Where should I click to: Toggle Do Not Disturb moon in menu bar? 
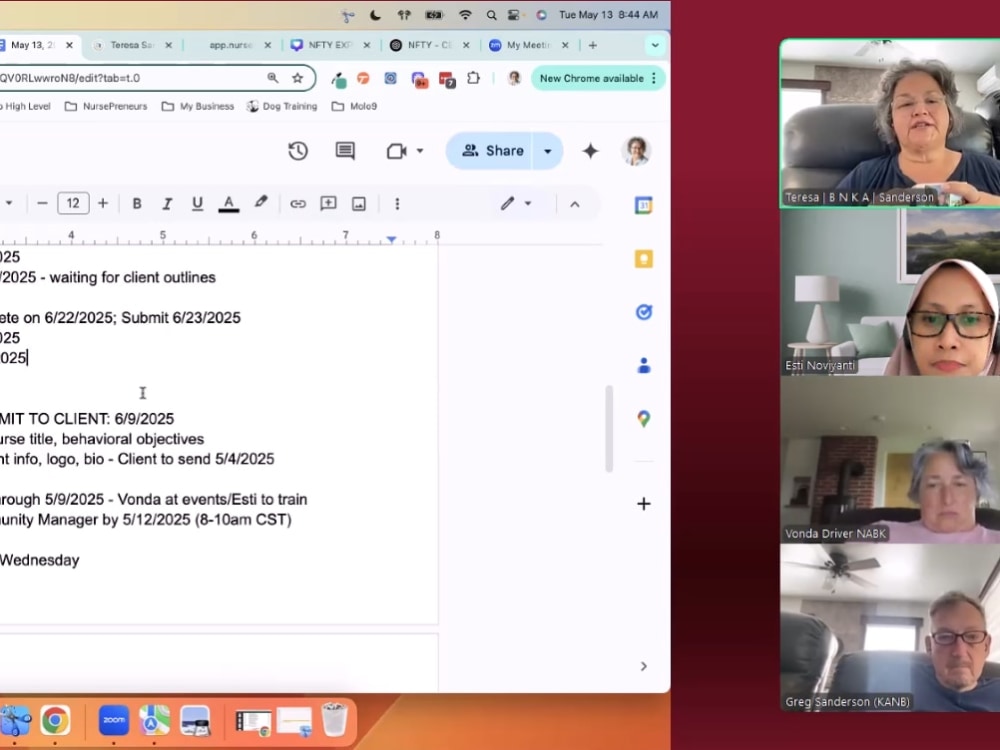coord(376,15)
